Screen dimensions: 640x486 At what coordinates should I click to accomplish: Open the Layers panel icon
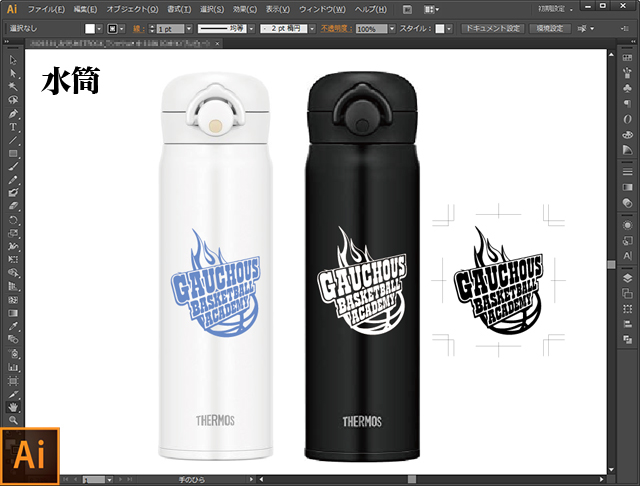tap(627, 278)
